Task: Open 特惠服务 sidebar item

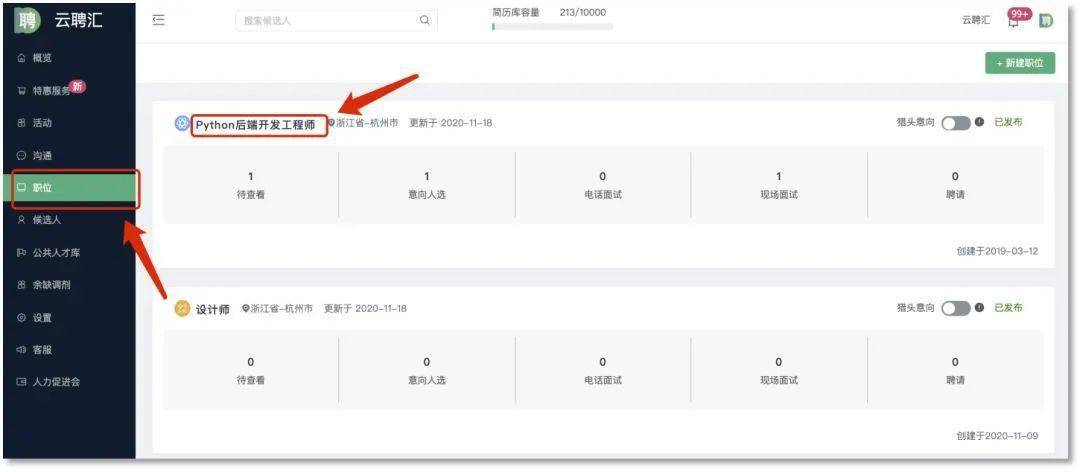Action: point(50,90)
